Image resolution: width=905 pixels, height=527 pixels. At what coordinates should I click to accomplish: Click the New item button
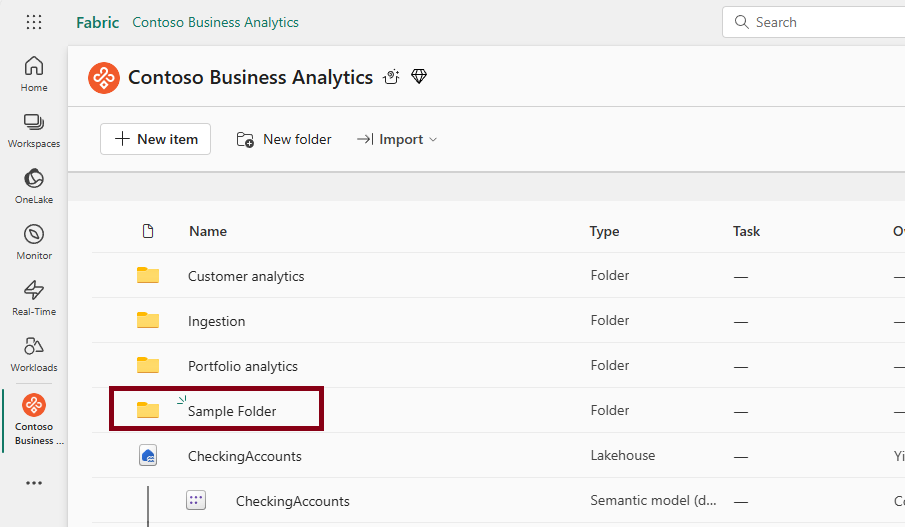155,140
